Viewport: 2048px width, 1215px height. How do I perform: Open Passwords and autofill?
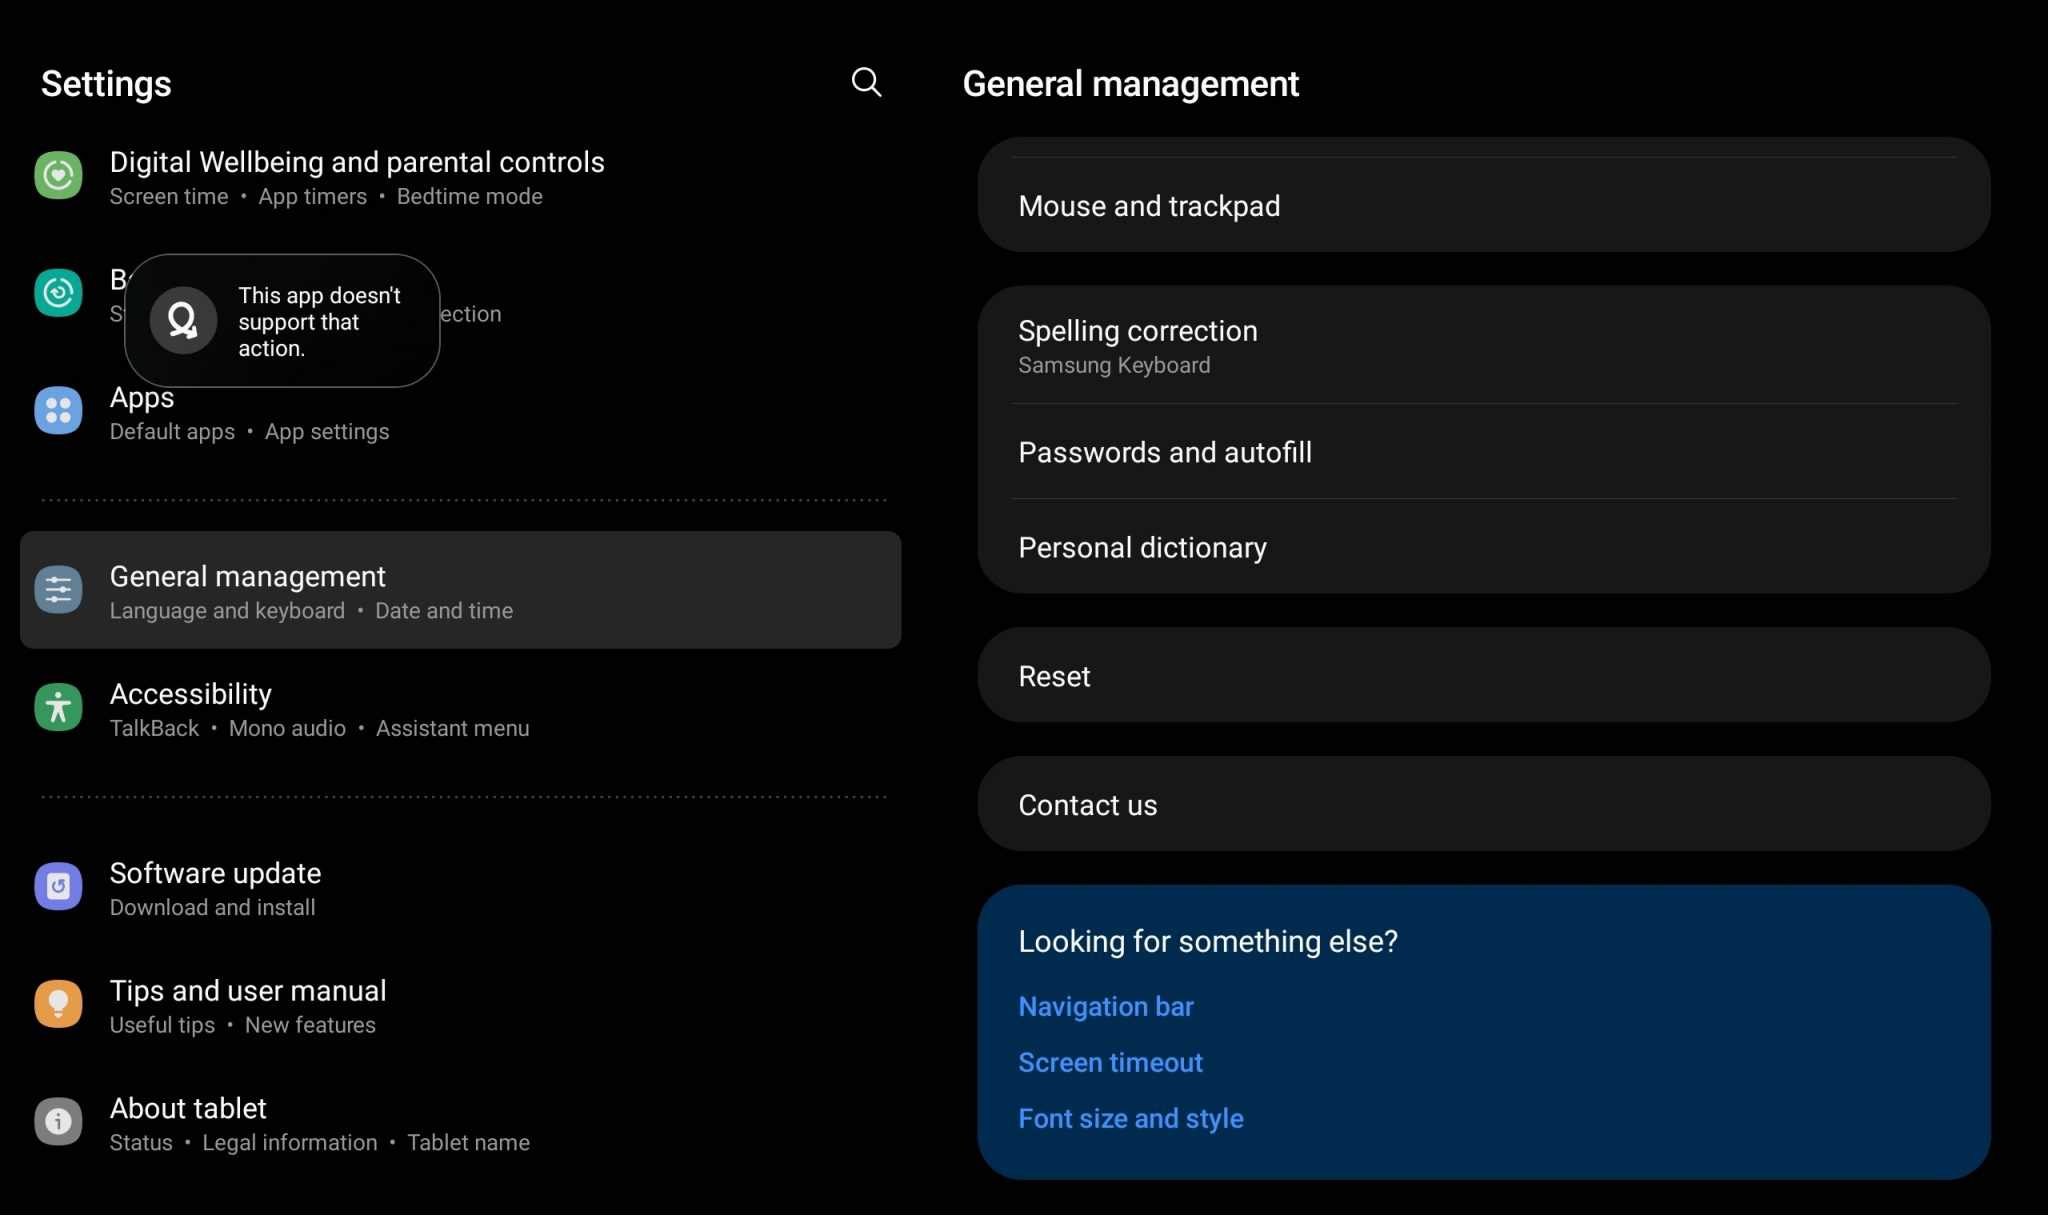pos(1164,452)
